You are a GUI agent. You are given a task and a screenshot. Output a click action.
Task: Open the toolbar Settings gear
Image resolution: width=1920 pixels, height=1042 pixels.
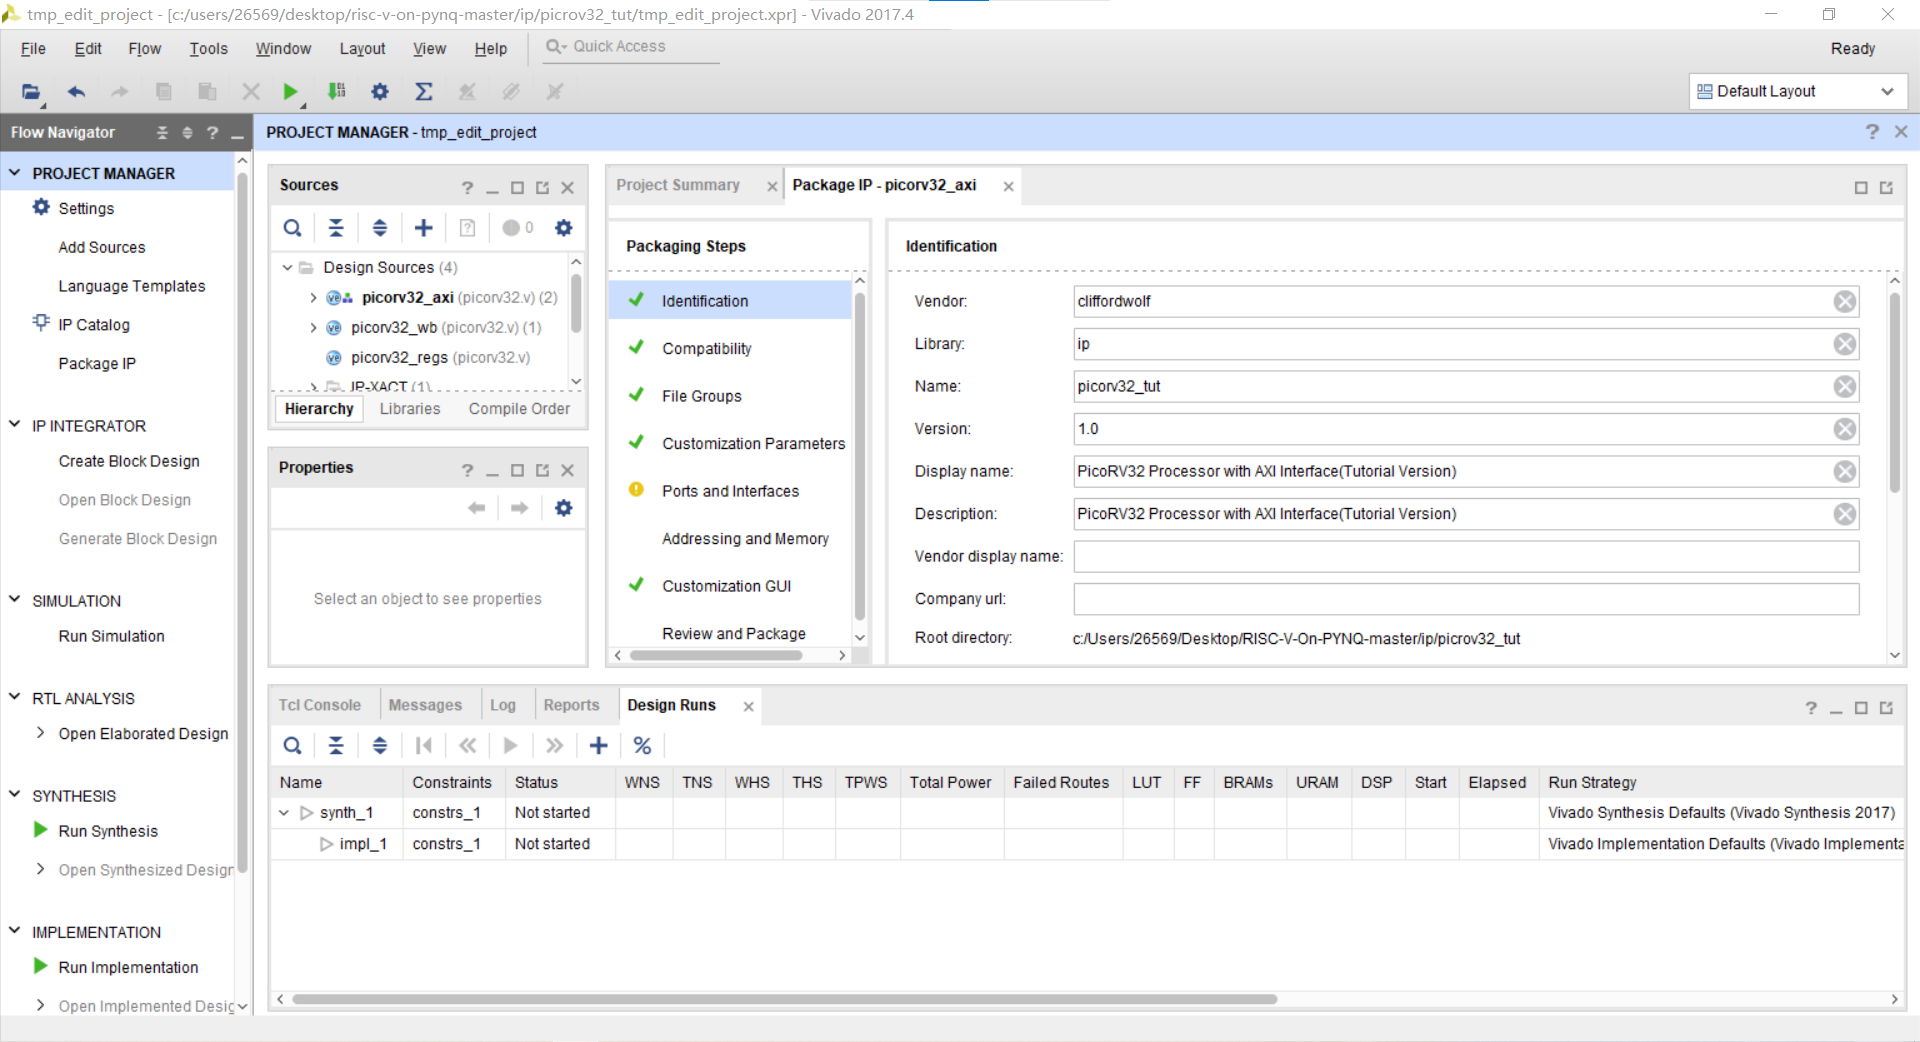(x=380, y=92)
